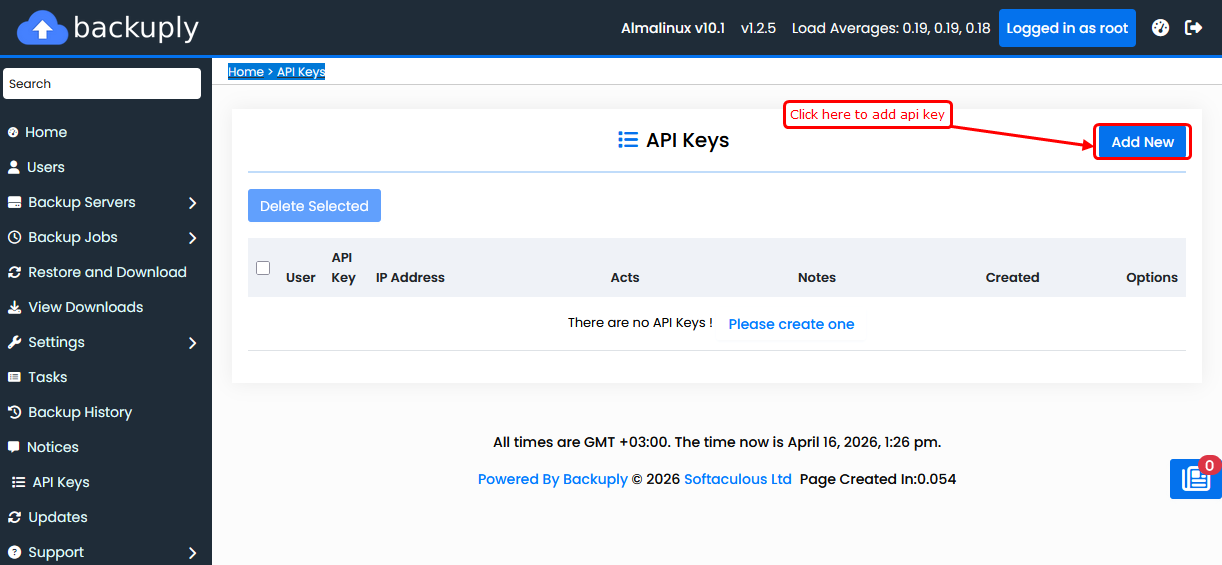Screen dimensions: 1222x565
Task: Click the Delete Selected button
Action: pyautogui.click(x=314, y=206)
